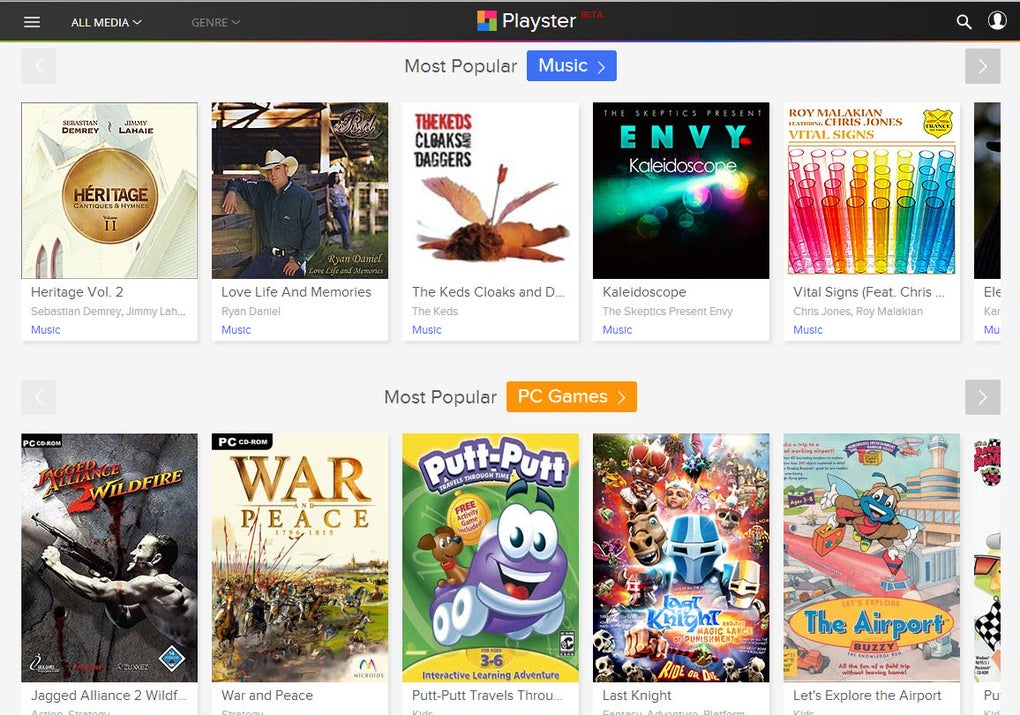Viewport: 1020px width, 715px height.
Task: Open Jagged Alliance 2 Wildfire game cover
Action: [x=109, y=558]
